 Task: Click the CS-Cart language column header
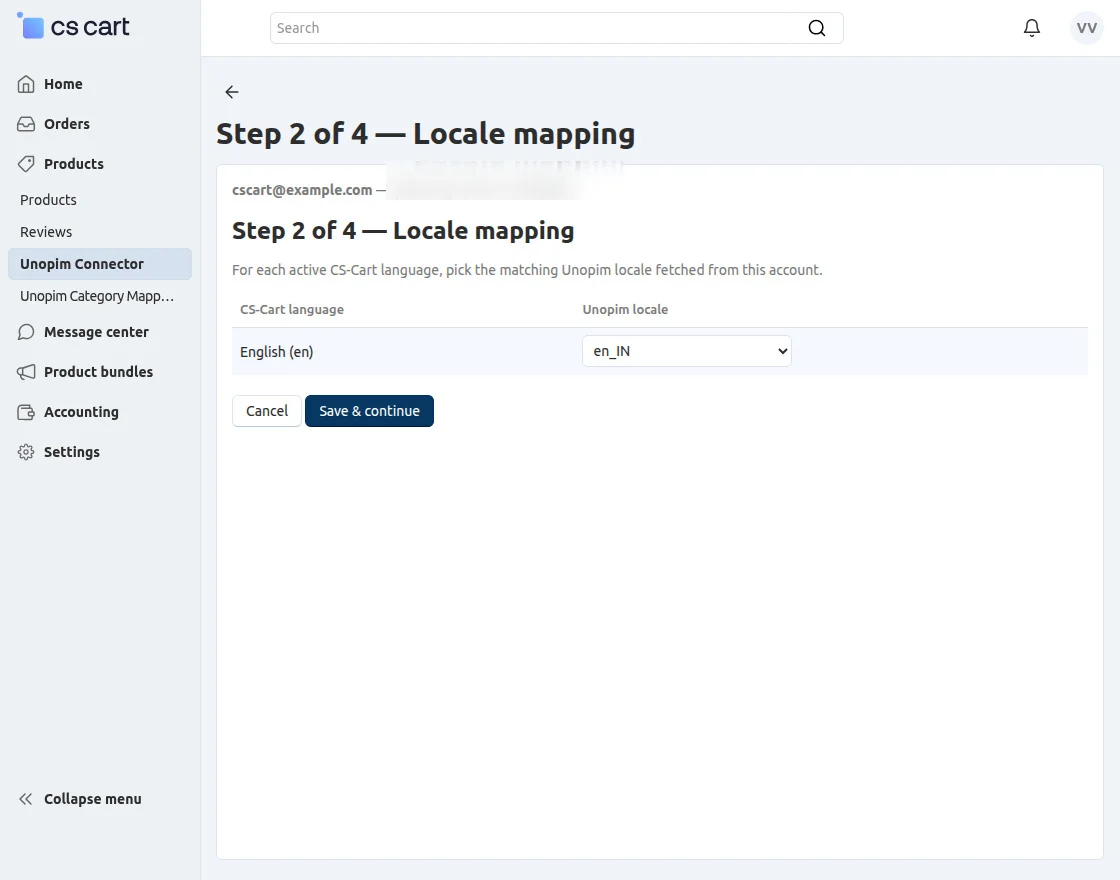[291, 309]
